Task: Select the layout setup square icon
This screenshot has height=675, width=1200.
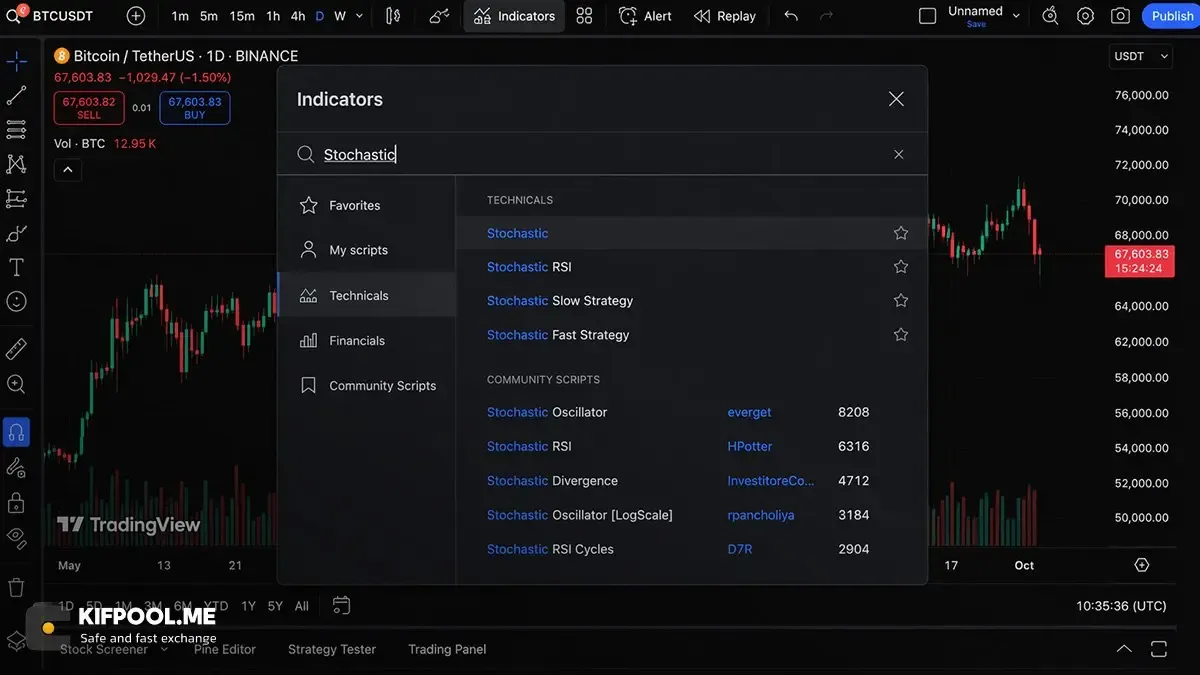Action: pyautogui.click(x=927, y=16)
